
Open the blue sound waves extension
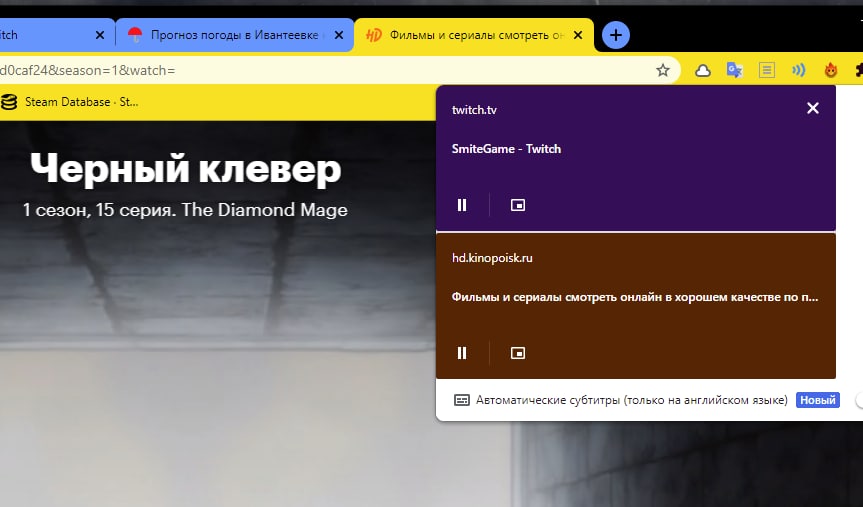[799, 70]
